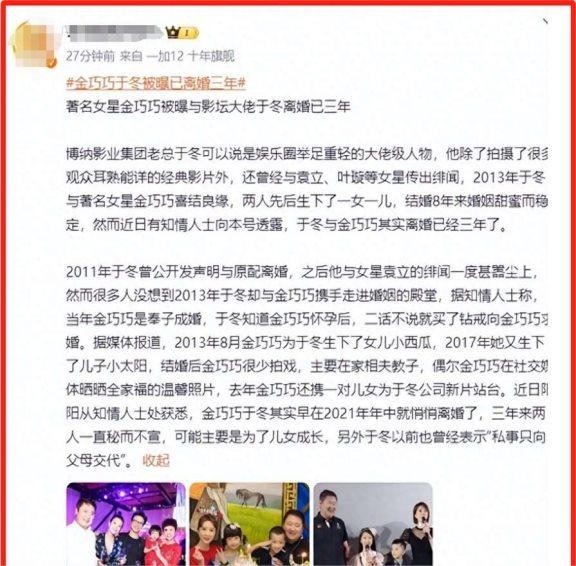Click the 来自 label before the device name

131,56
